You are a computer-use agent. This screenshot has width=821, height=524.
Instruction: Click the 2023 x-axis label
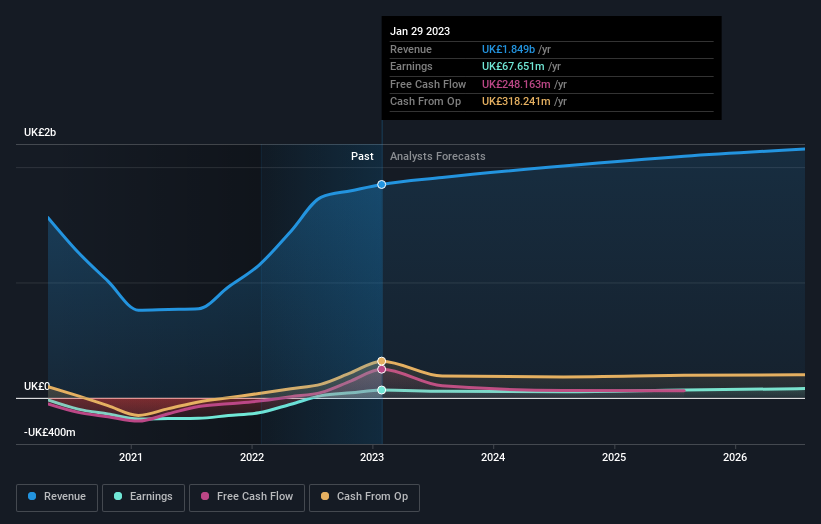372,458
